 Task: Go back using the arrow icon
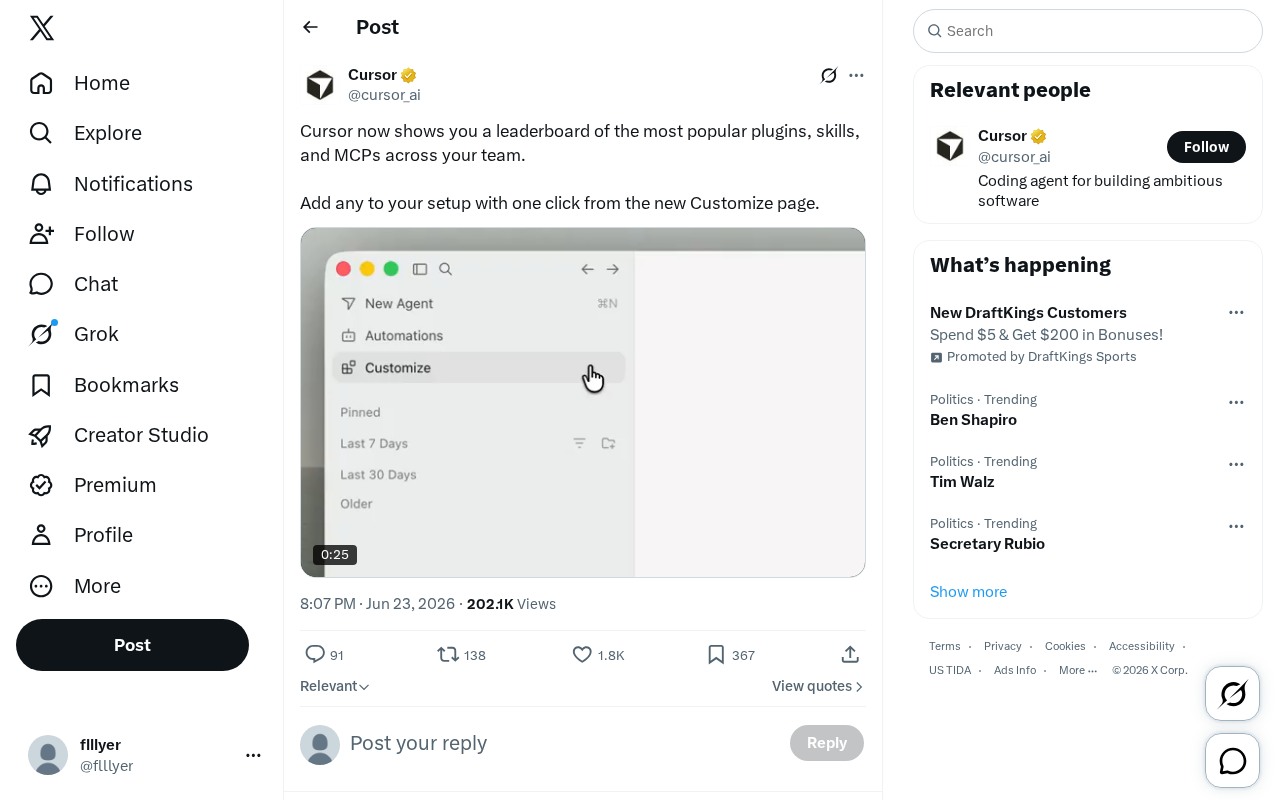tap(310, 27)
